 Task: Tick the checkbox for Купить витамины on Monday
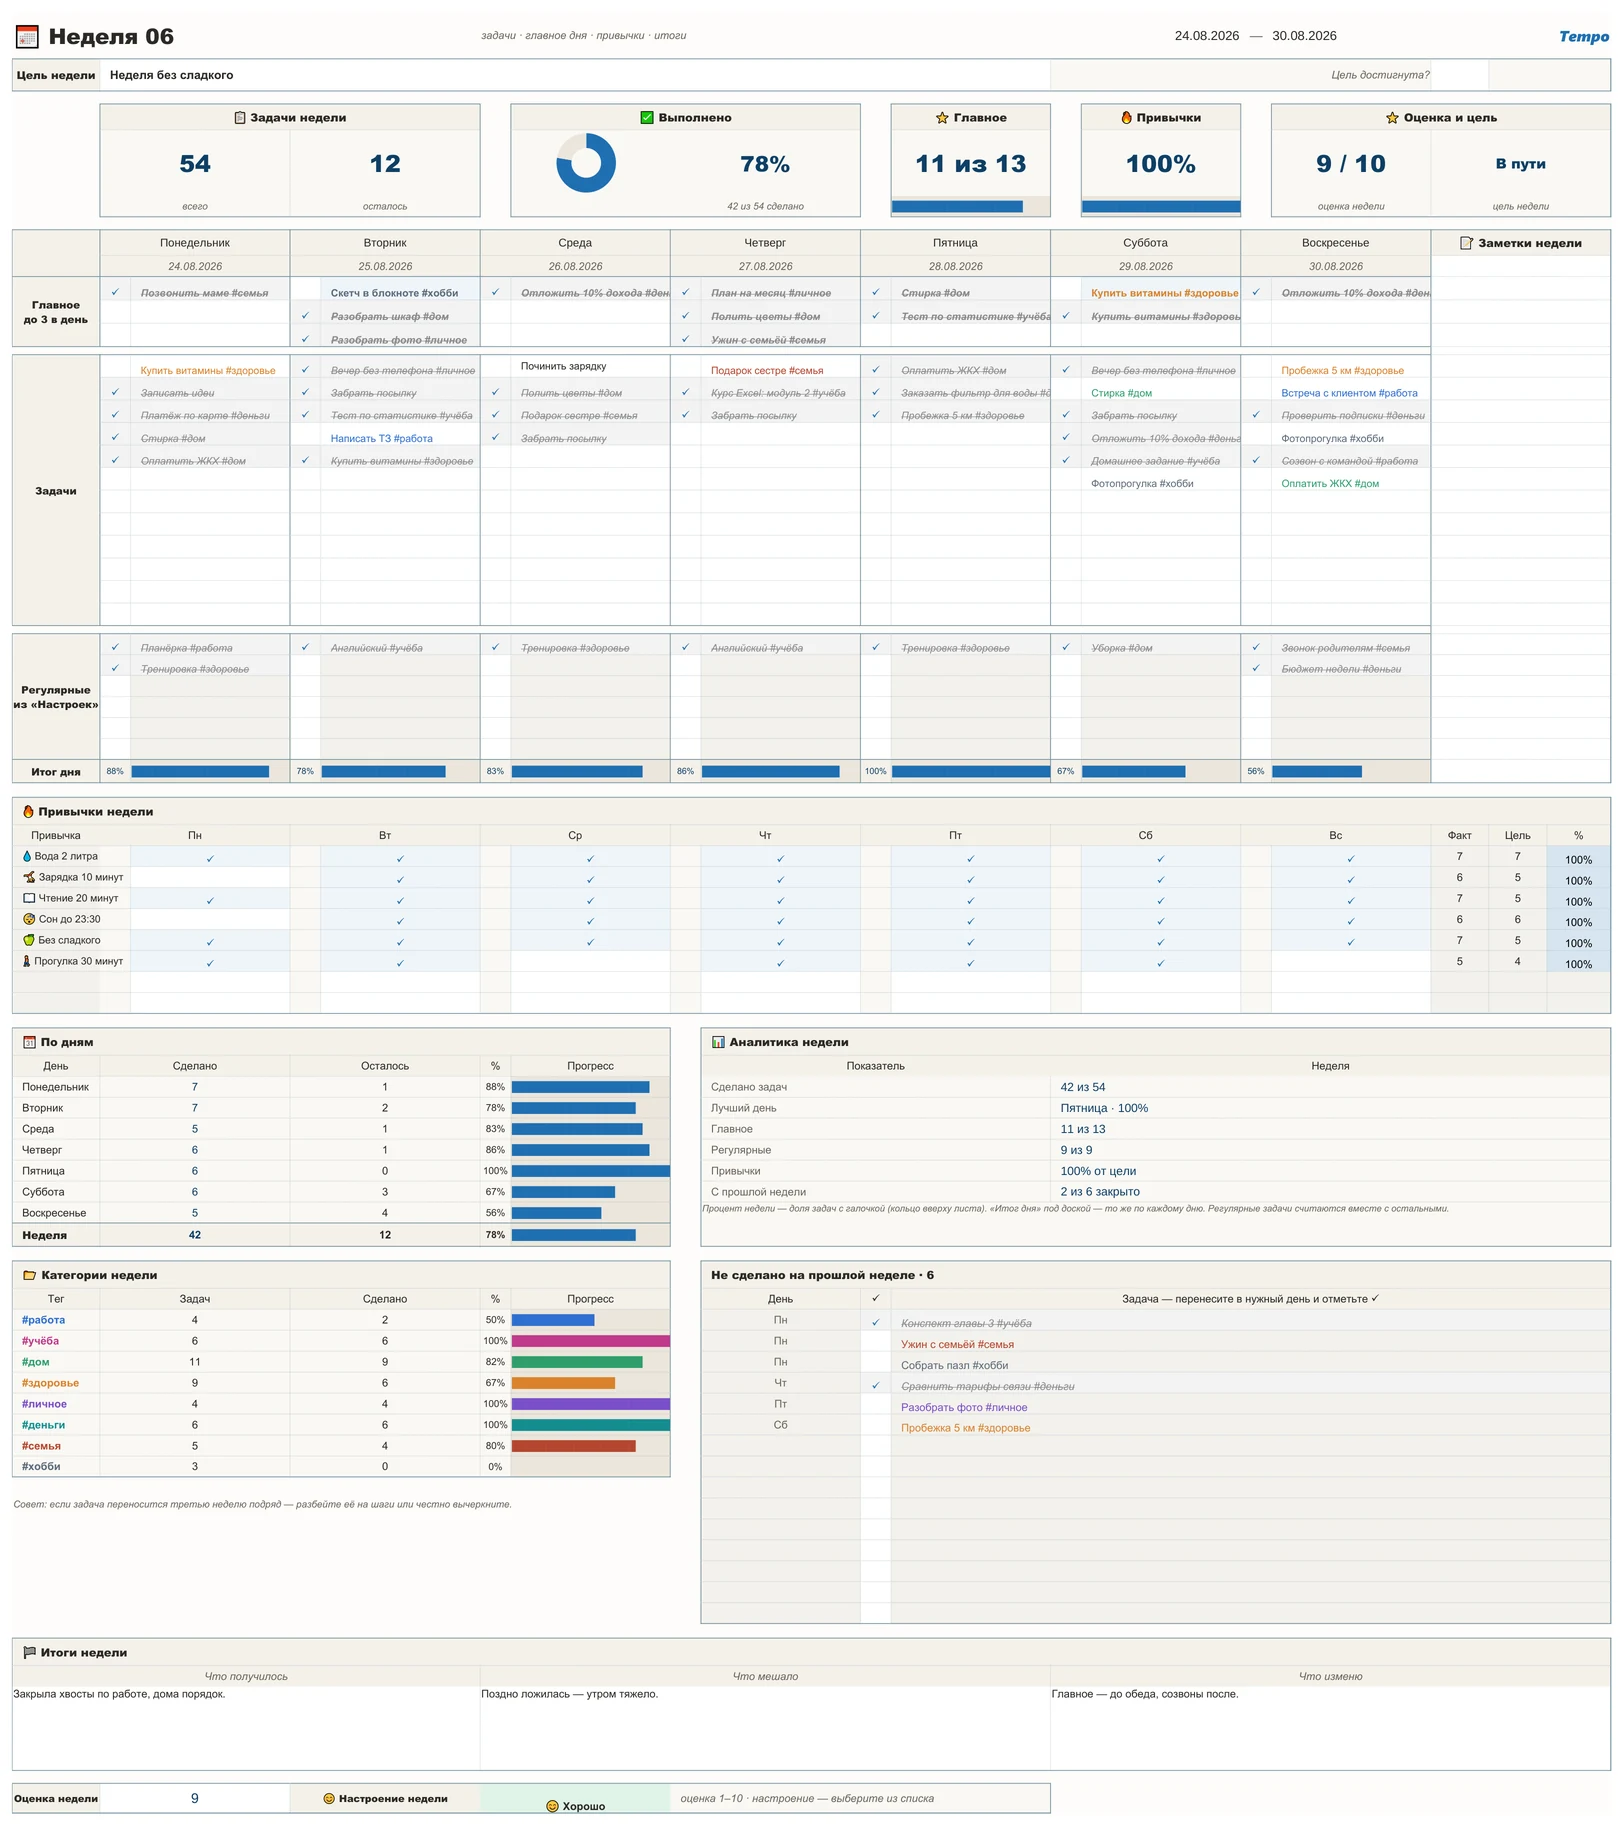pos(115,371)
